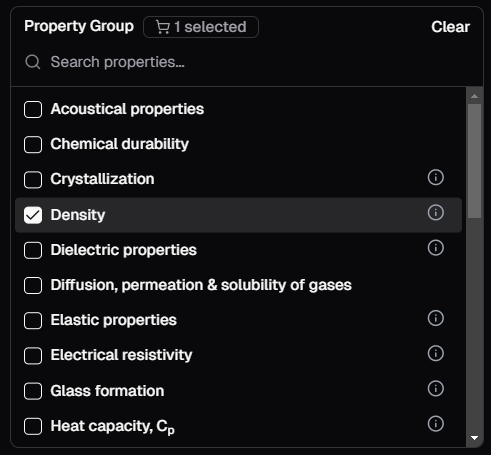
Task: Open info icon for Density
Action: (435, 213)
